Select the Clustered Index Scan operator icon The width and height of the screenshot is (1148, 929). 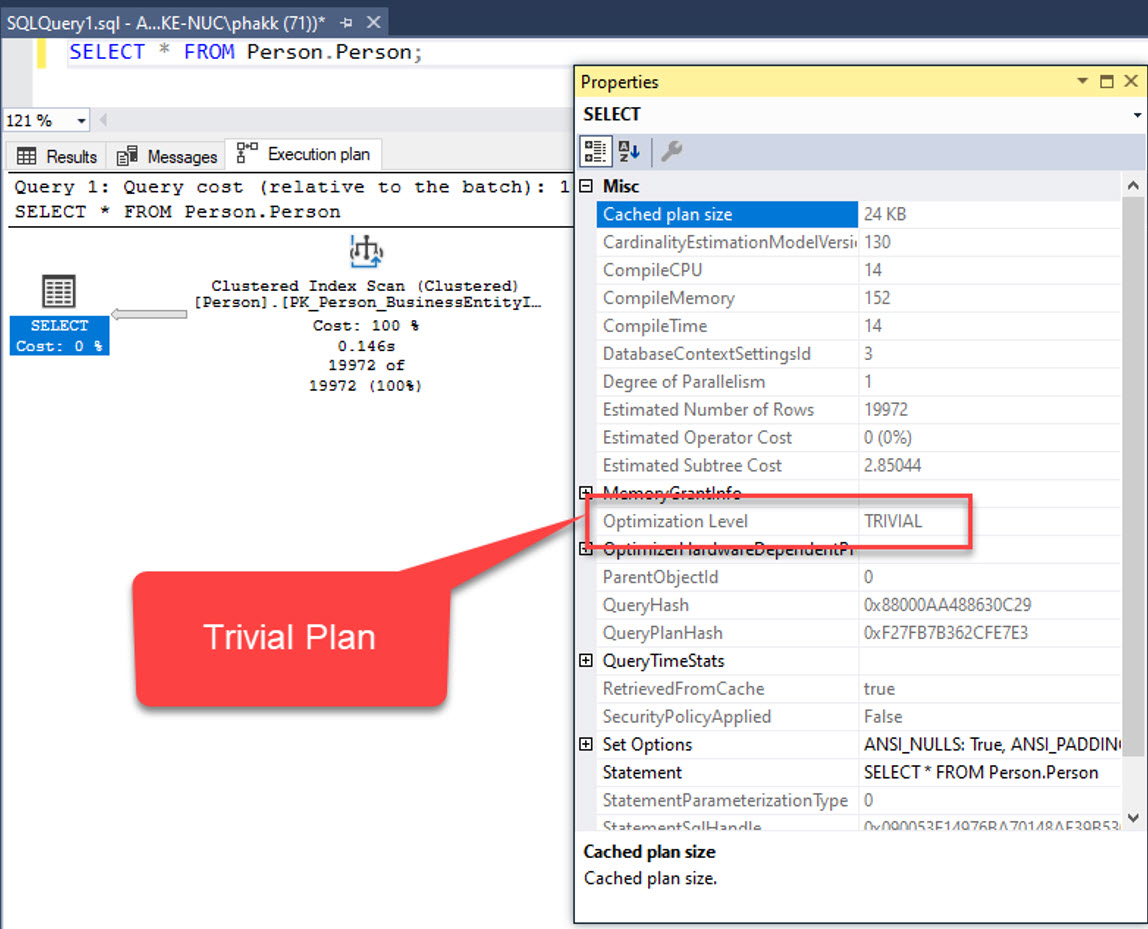click(367, 251)
